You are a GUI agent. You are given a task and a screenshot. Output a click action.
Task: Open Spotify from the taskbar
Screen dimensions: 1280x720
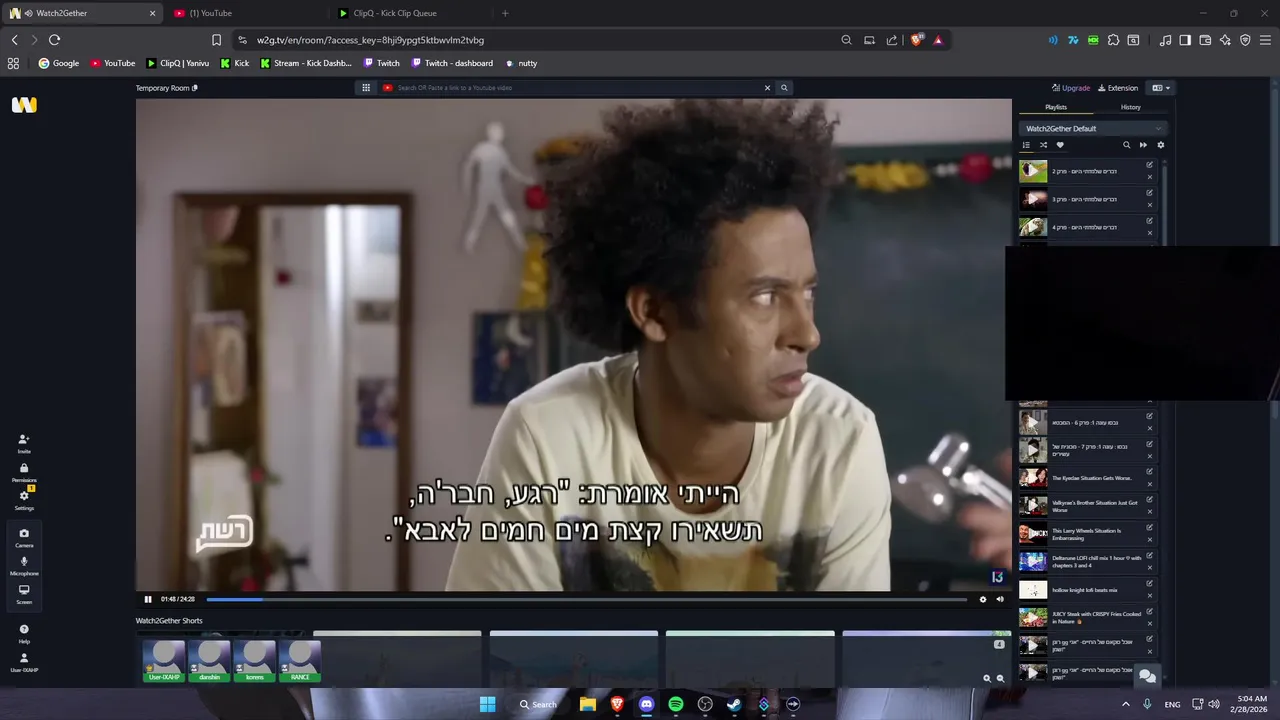676,704
